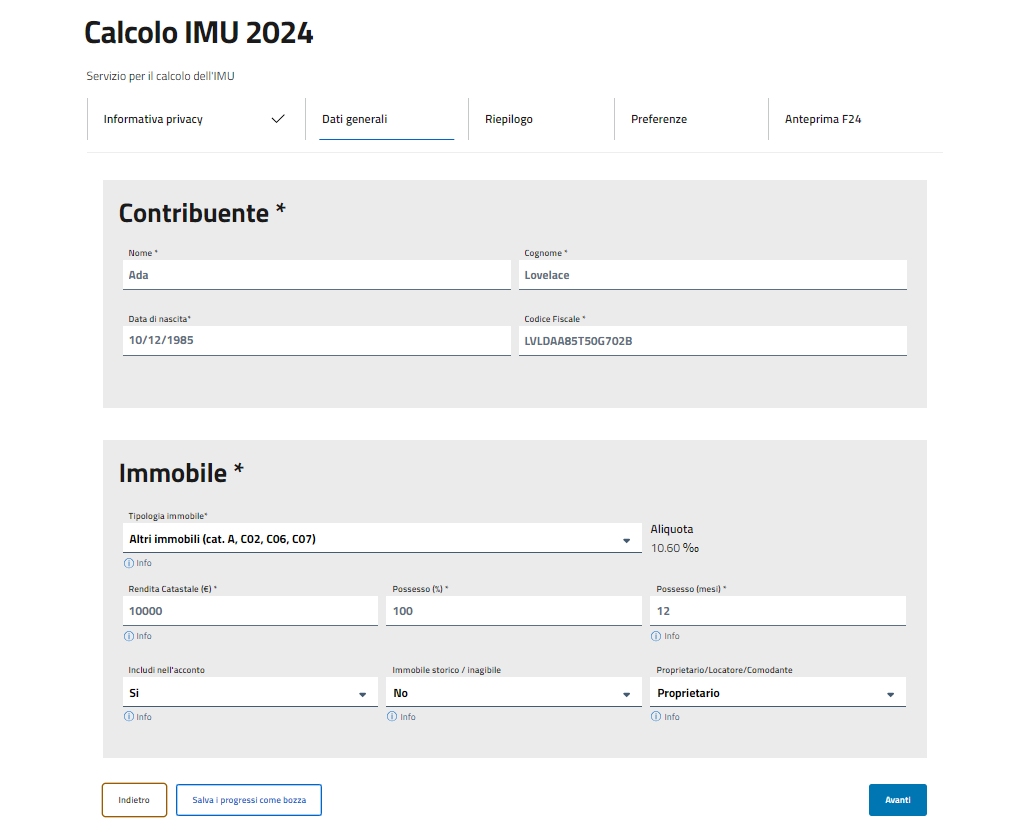Click Info icon under Rendita Catastale

[x=128, y=636]
